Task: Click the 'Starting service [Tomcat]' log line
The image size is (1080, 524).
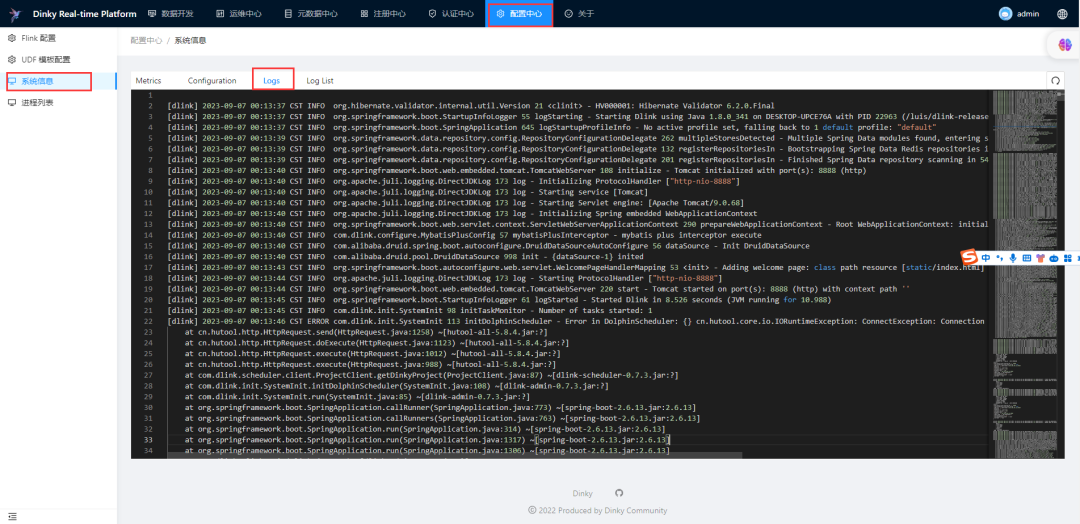Action: (x=408, y=192)
